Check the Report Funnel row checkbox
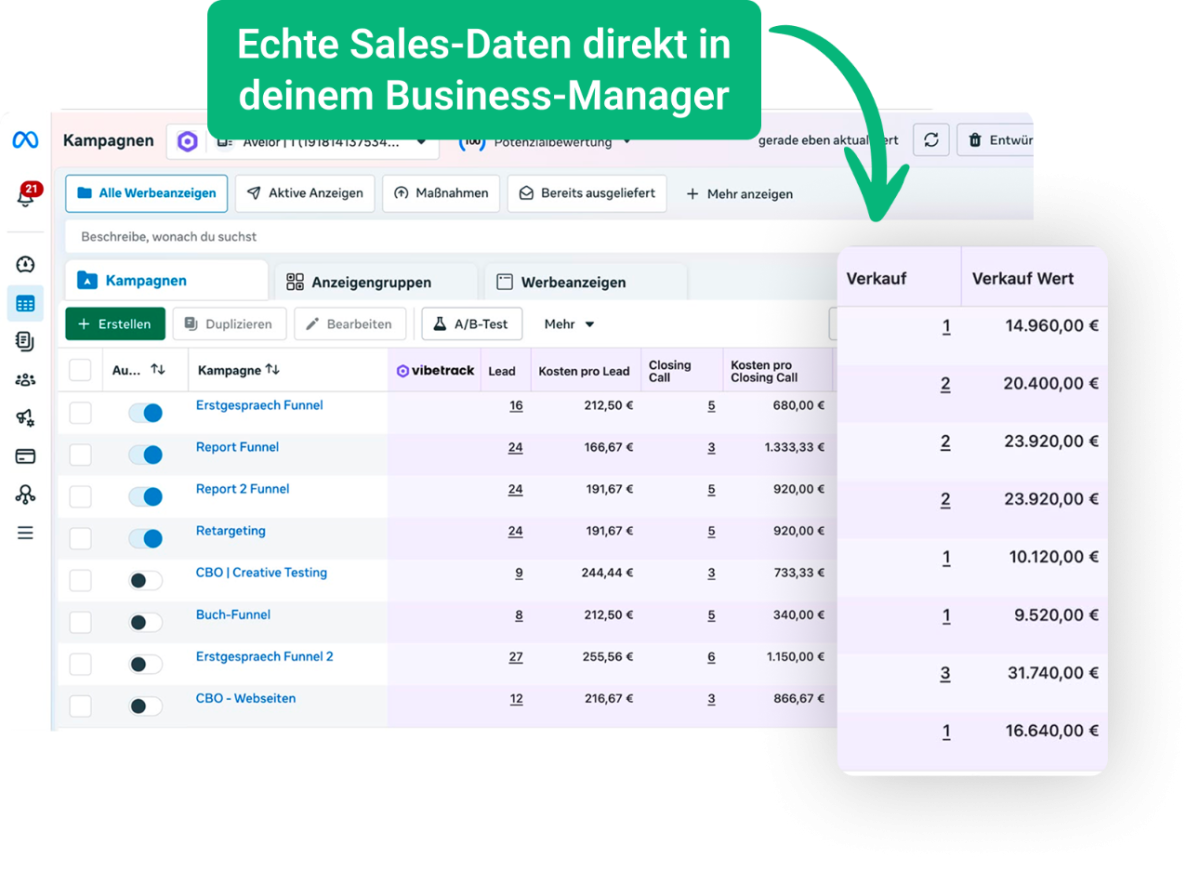The width and height of the screenshot is (1200, 871). click(80, 455)
